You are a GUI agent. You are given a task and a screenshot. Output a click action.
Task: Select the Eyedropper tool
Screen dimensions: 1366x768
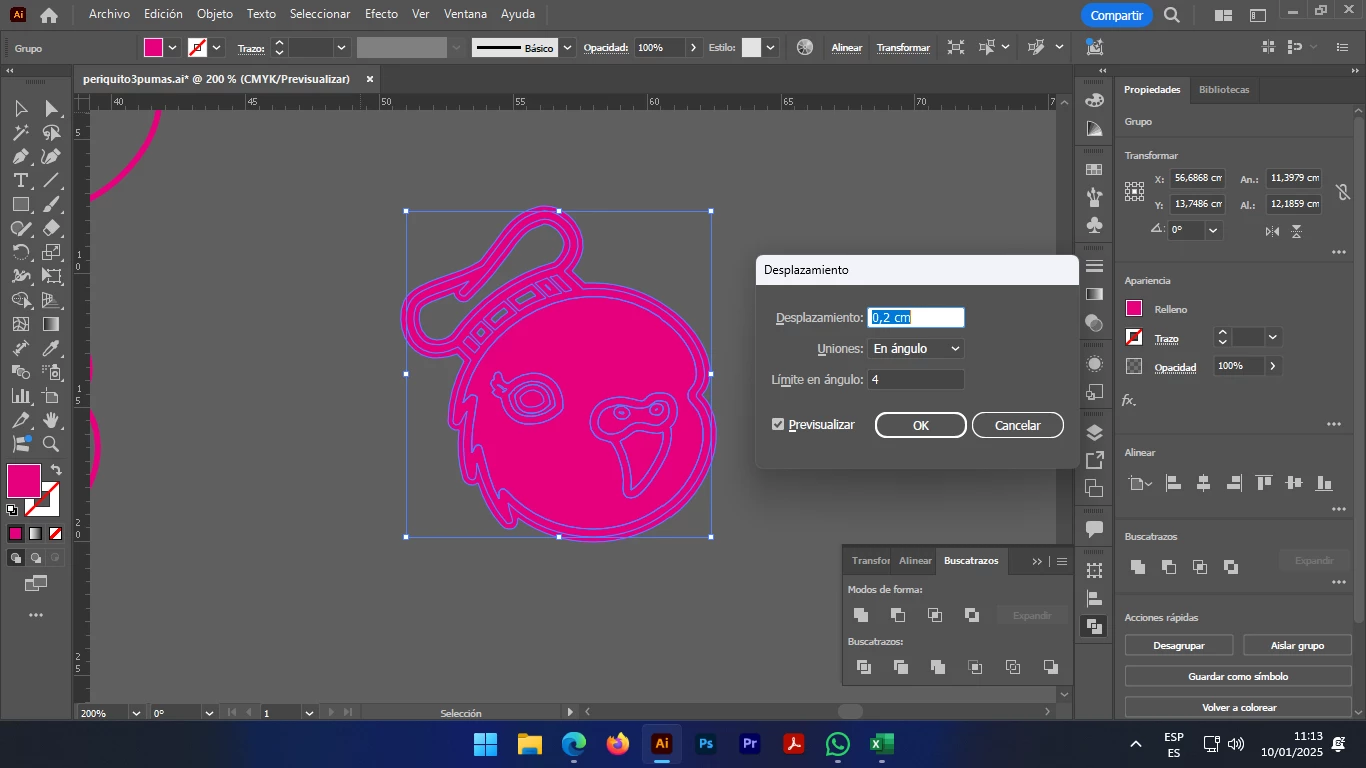[51, 348]
